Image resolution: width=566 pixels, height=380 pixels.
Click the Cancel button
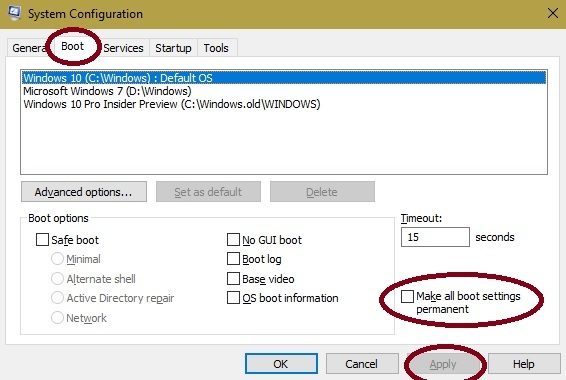362,364
